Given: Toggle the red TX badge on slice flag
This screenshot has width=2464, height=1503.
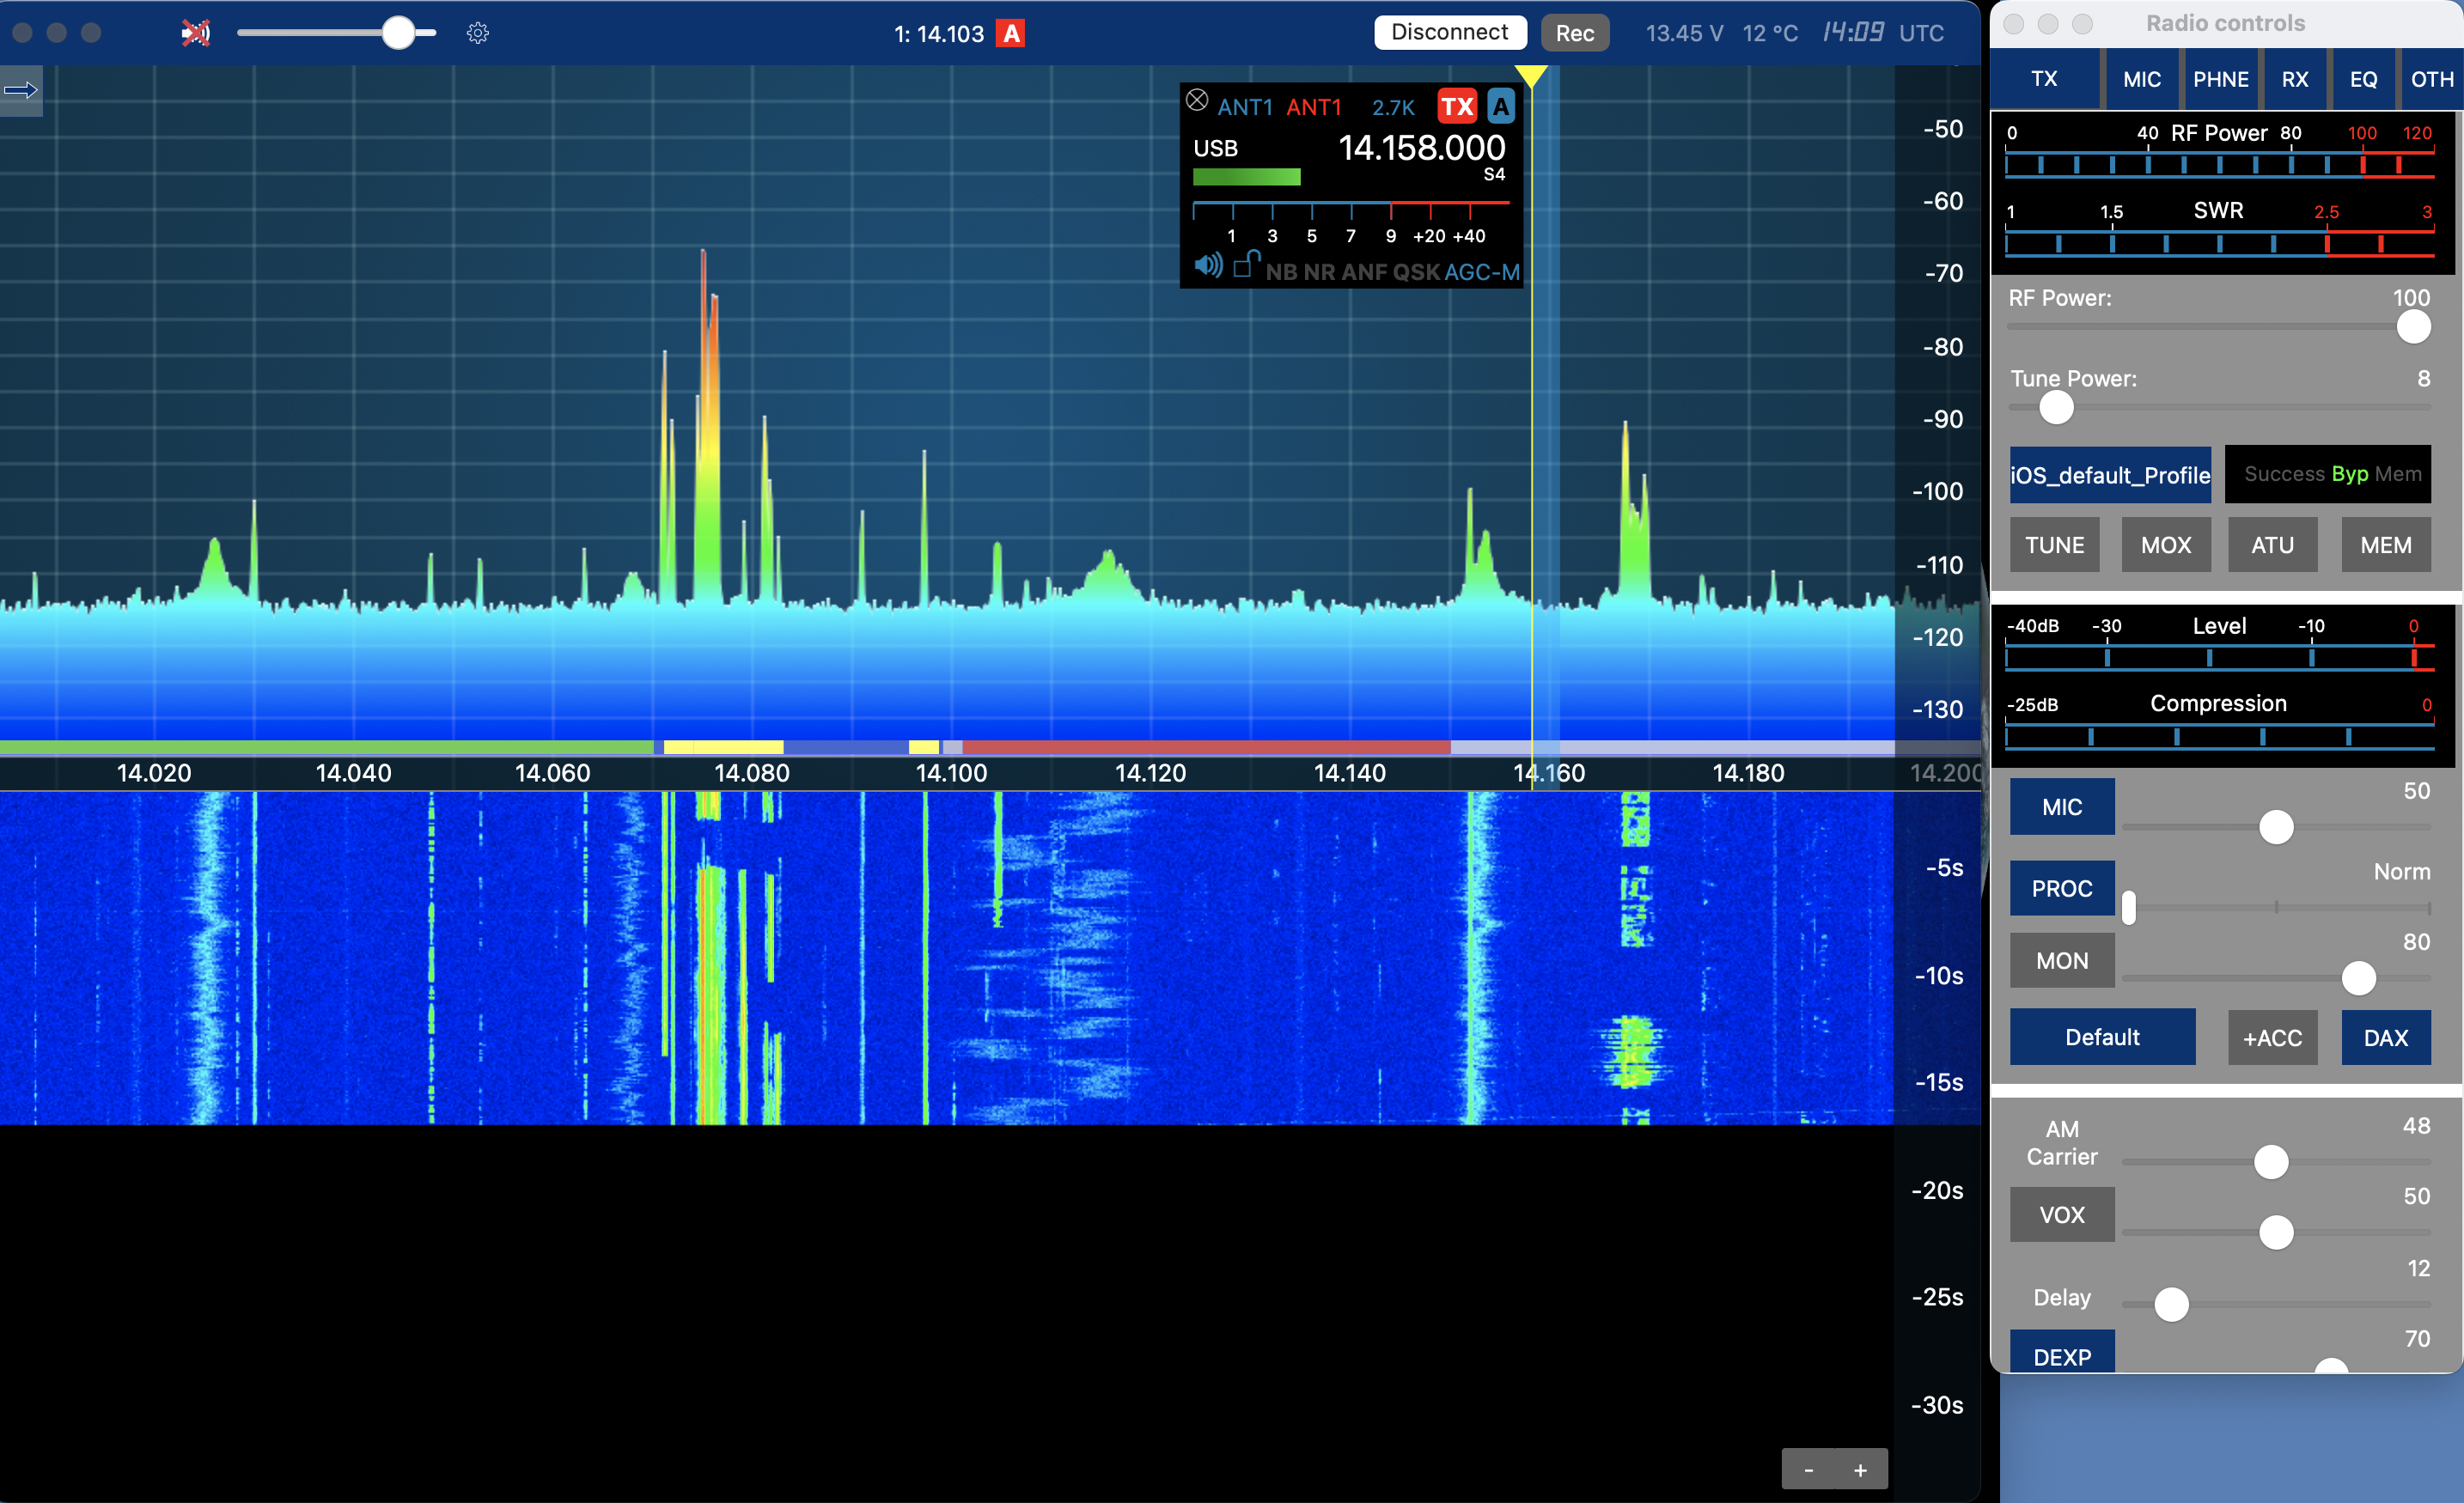Looking at the screenshot, I should point(1457,107).
